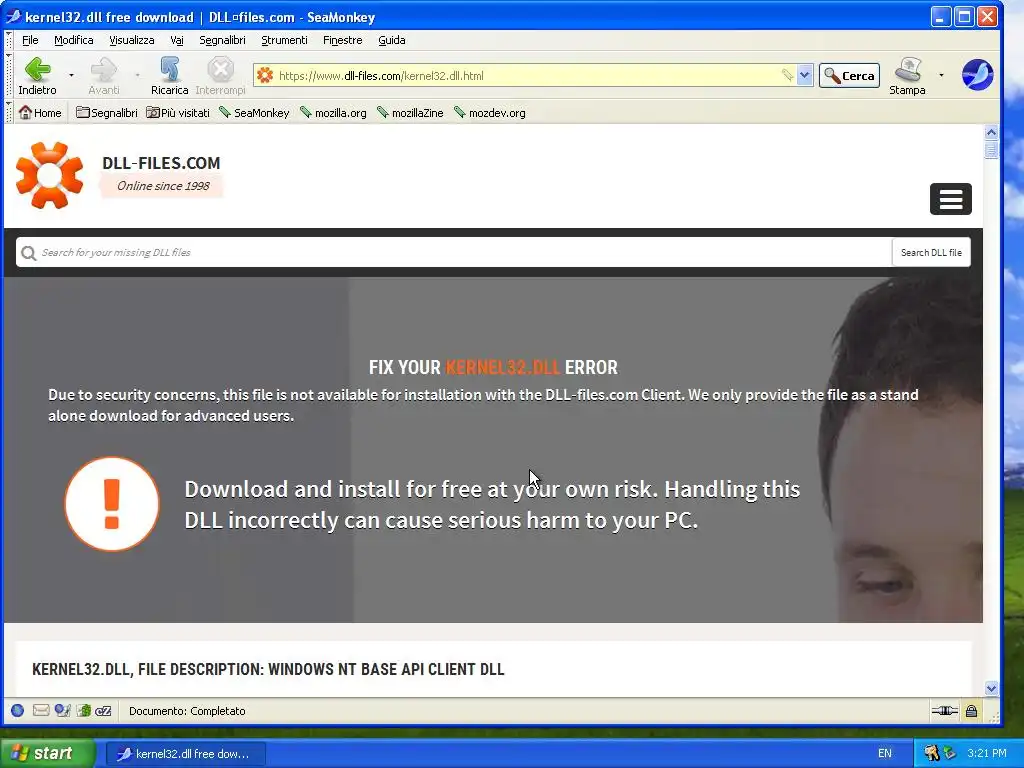Open Mail from status bar envelope icon
This screenshot has height=768, width=1024.
tap(40, 711)
